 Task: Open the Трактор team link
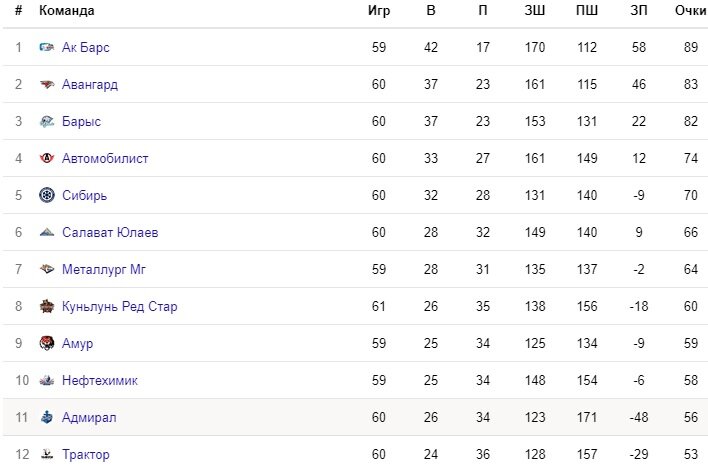point(86,455)
